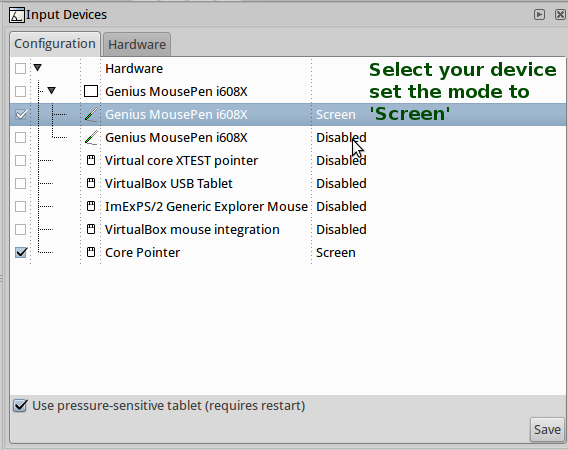Disable Use pressure-sensitive tablet checkbox

coord(20,405)
